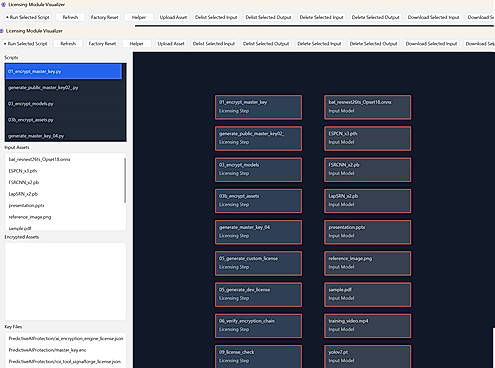
Task: Click Download Selected Input in background window
Action: 433,17
